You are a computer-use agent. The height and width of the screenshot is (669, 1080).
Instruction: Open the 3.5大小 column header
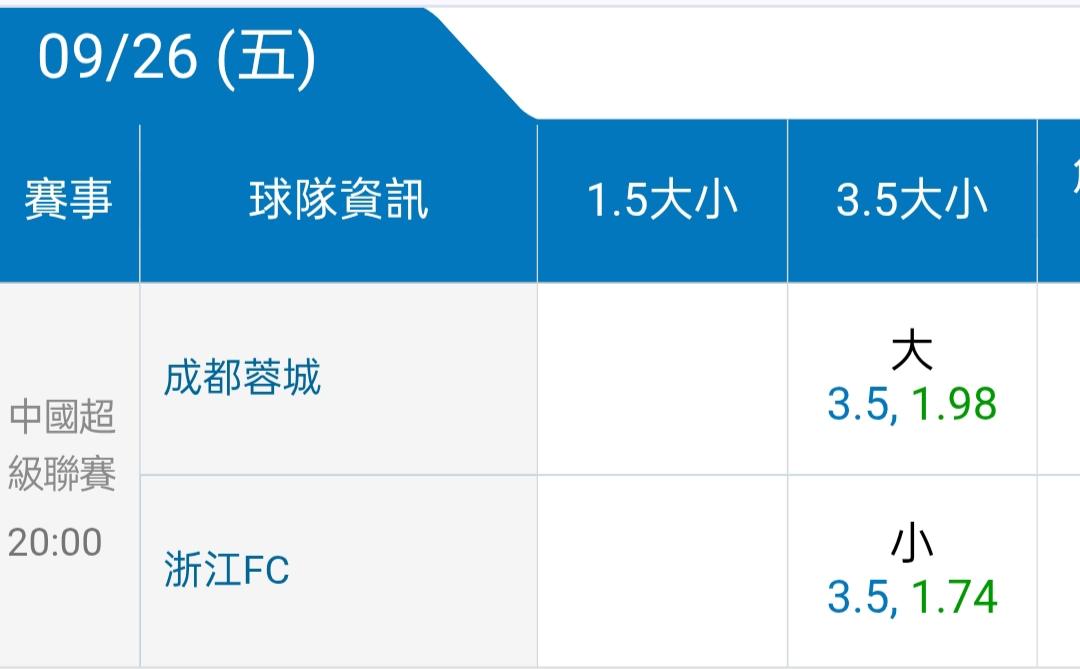(x=912, y=201)
